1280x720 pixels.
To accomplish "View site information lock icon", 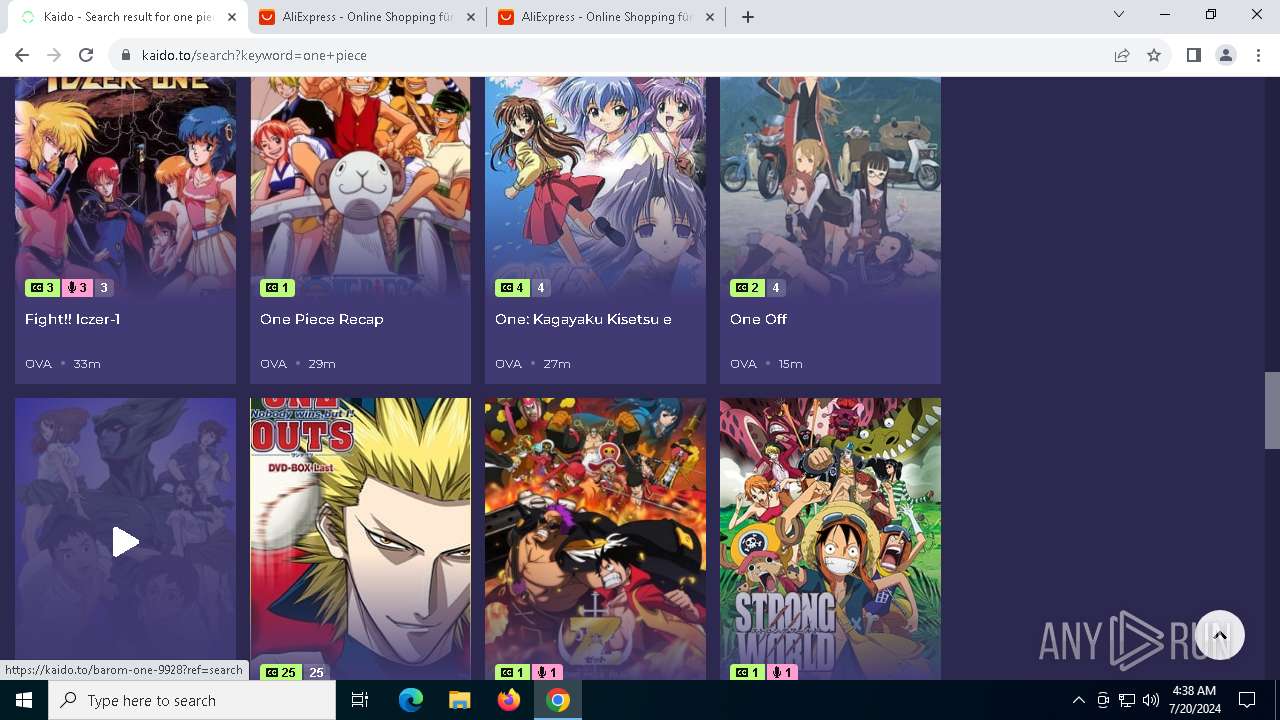I will (126, 55).
